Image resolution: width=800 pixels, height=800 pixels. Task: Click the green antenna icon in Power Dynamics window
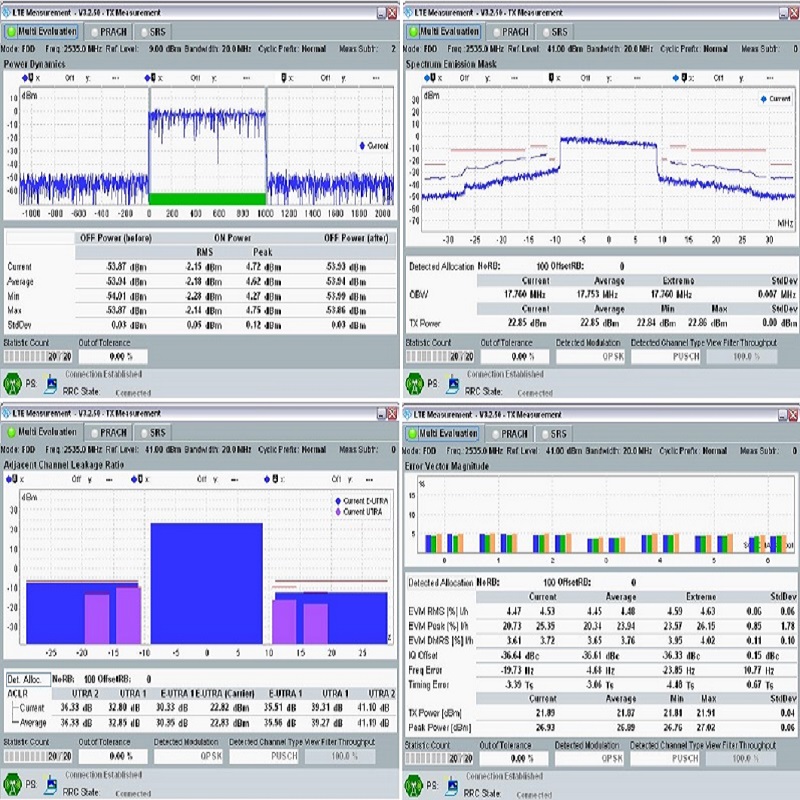point(15,381)
